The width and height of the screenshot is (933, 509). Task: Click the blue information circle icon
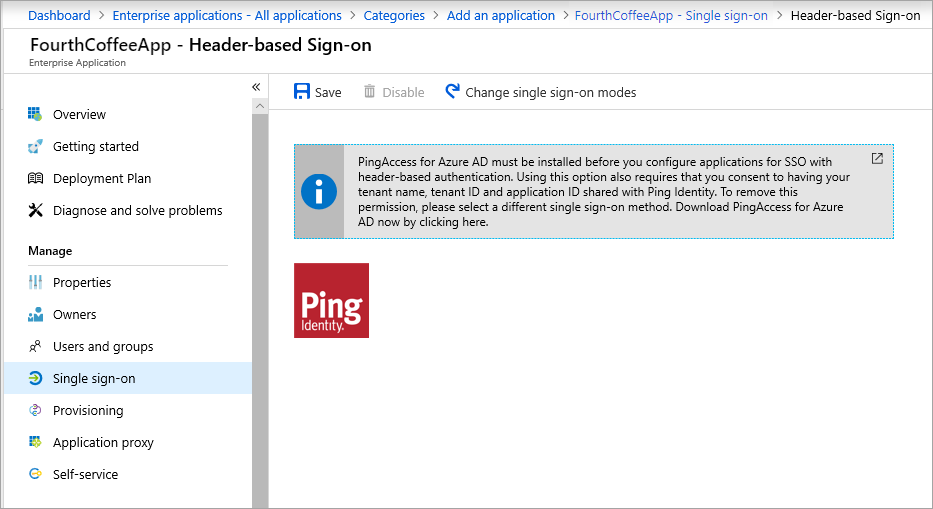(x=319, y=192)
